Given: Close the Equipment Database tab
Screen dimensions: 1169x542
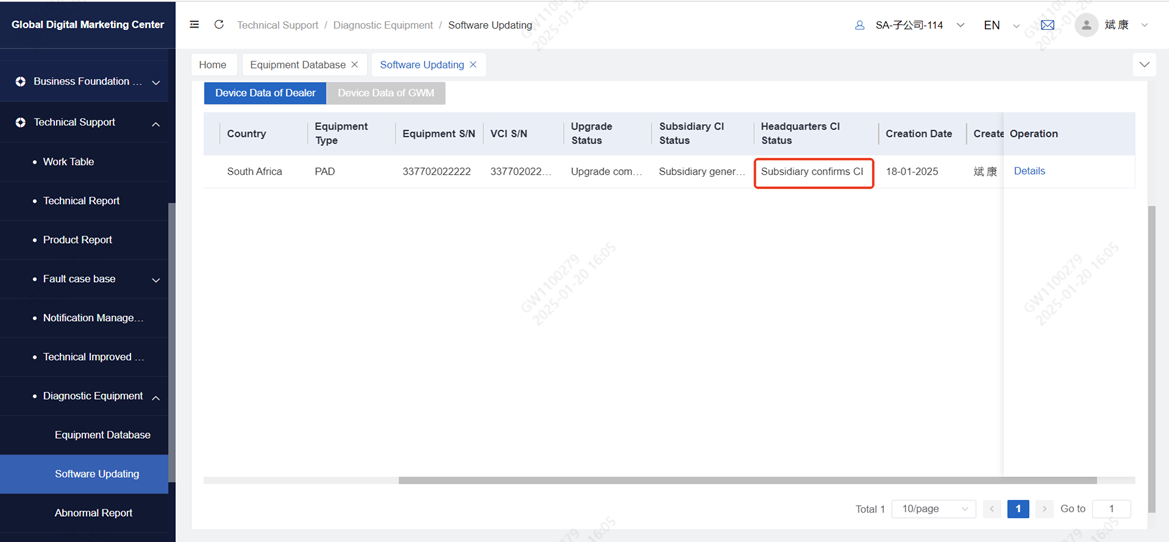Looking at the screenshot, I should click(355, 65).
